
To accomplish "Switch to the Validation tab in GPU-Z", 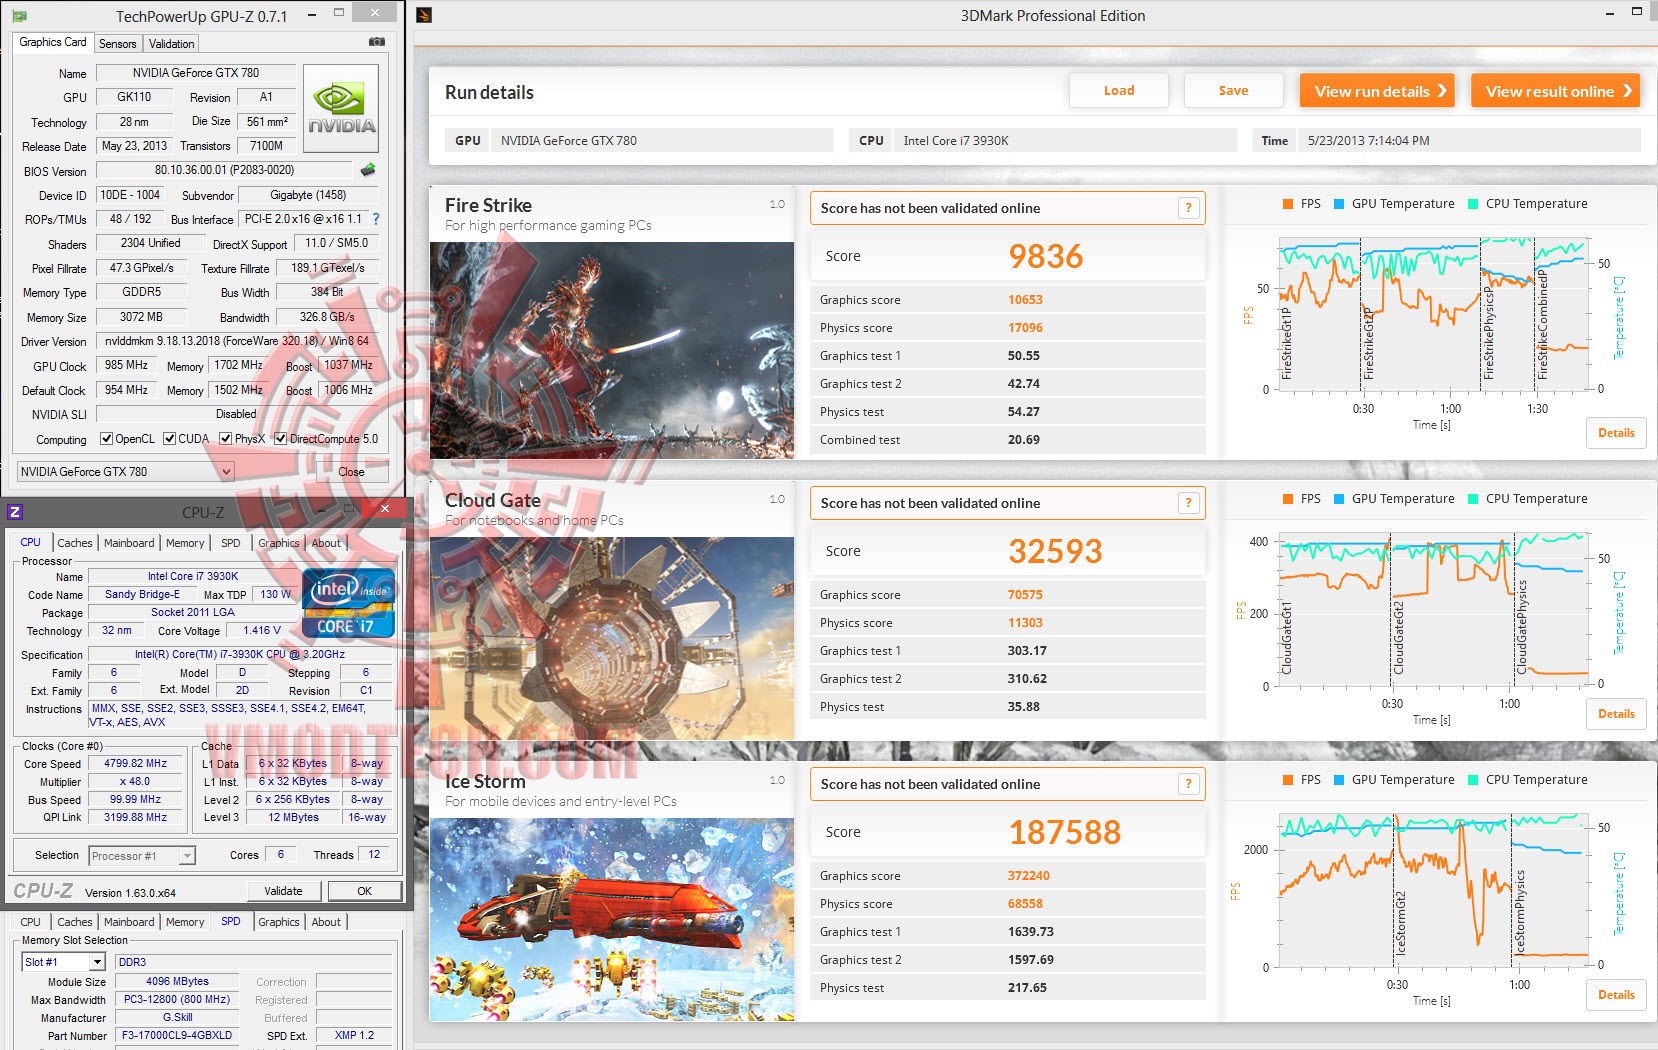I will (x=172, y=44).
